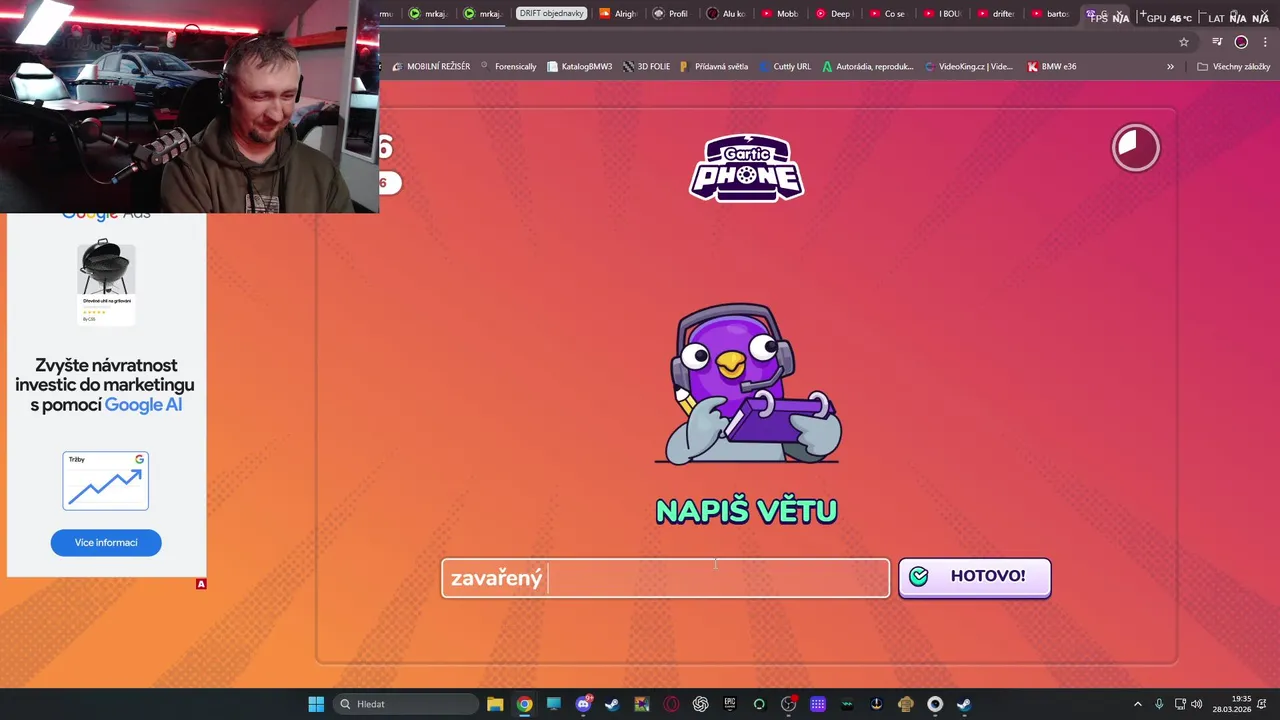Switch to the drifter YouTube tab

pyautogui.click(x=996, y=14)
